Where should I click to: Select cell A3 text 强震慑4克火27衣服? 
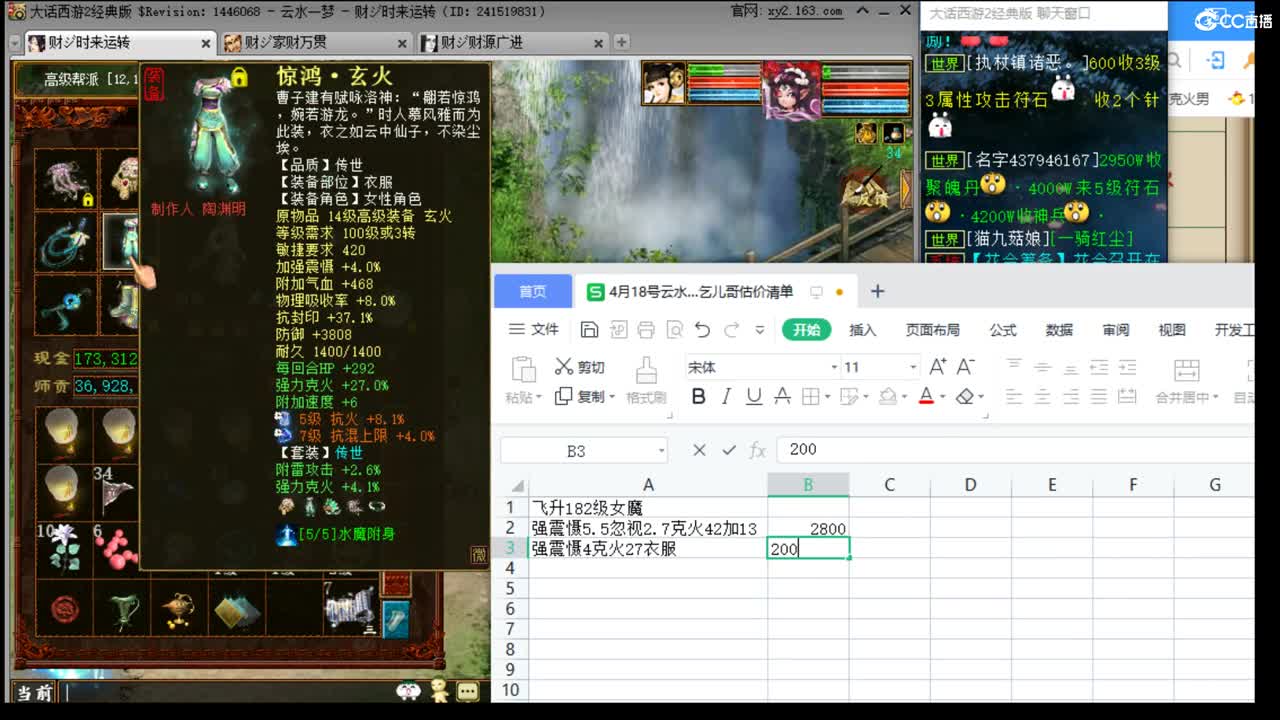[648, 548]
